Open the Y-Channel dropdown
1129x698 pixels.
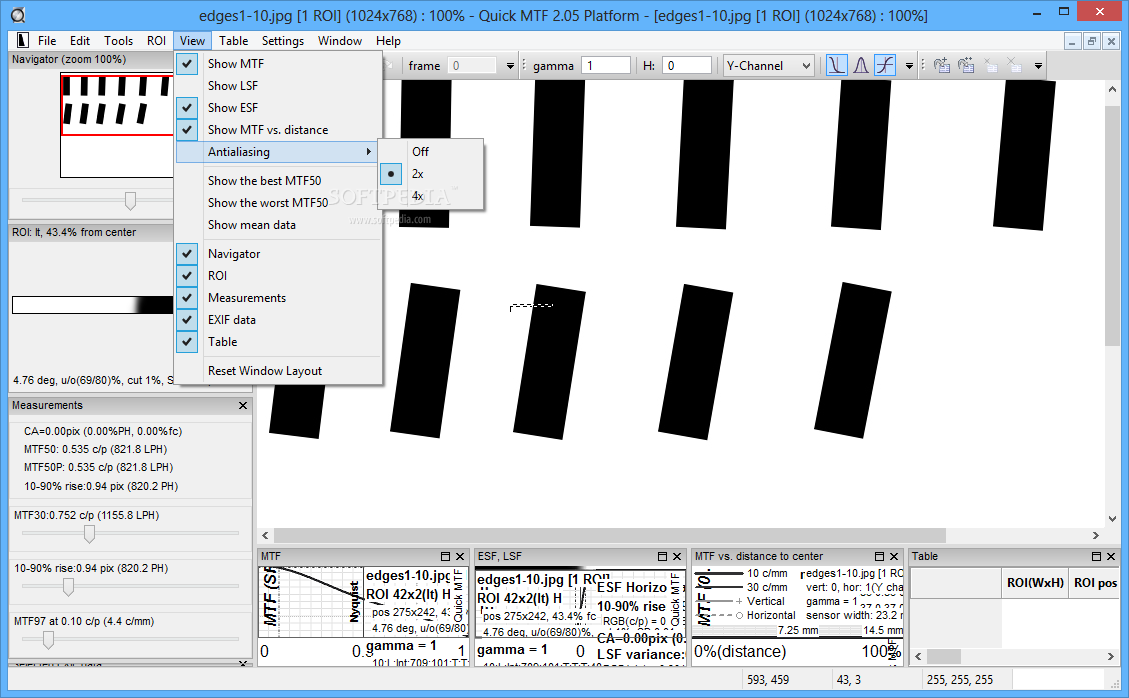point(768,66)
